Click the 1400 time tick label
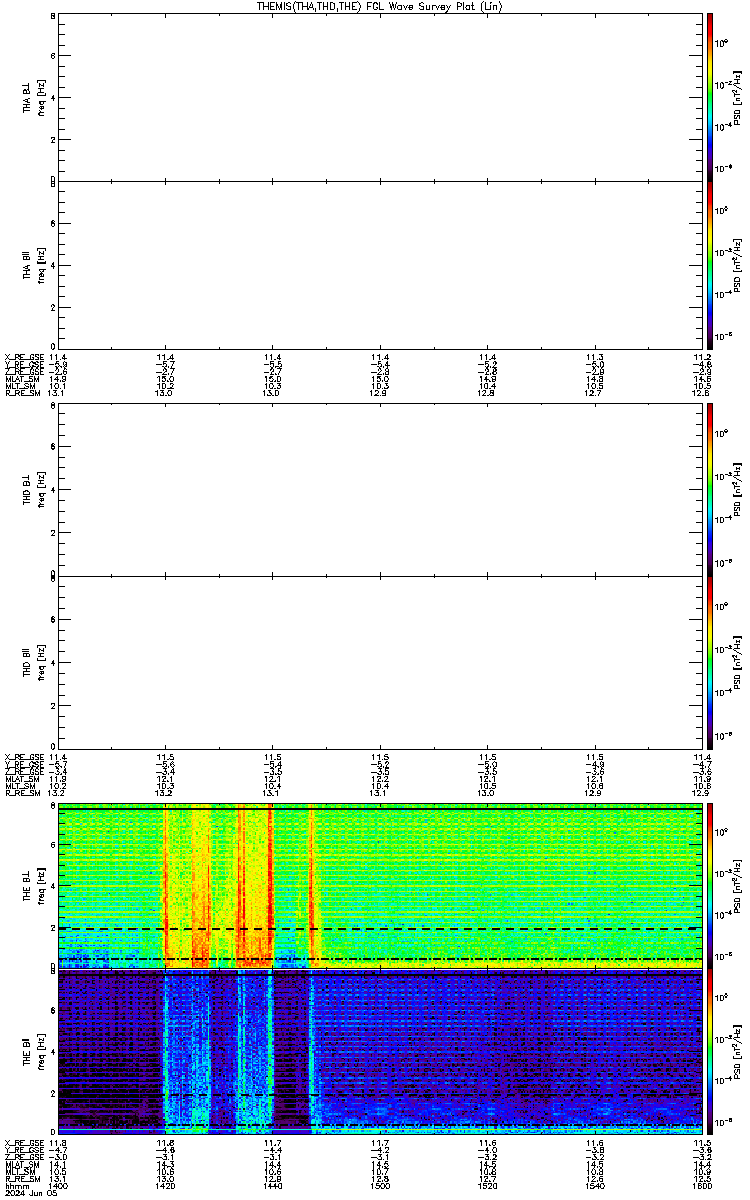Screen dimensions: 750x1200 click(59, 1186)
